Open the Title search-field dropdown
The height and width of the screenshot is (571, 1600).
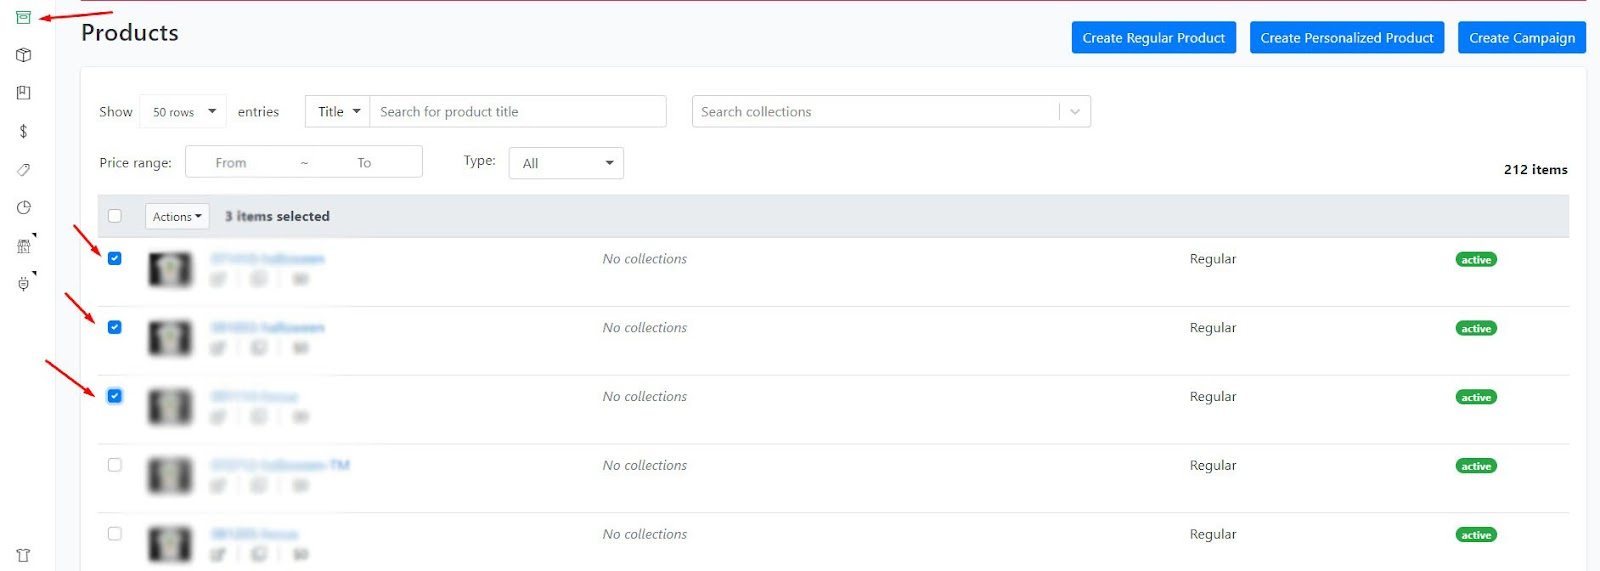[x=338, y=112]
